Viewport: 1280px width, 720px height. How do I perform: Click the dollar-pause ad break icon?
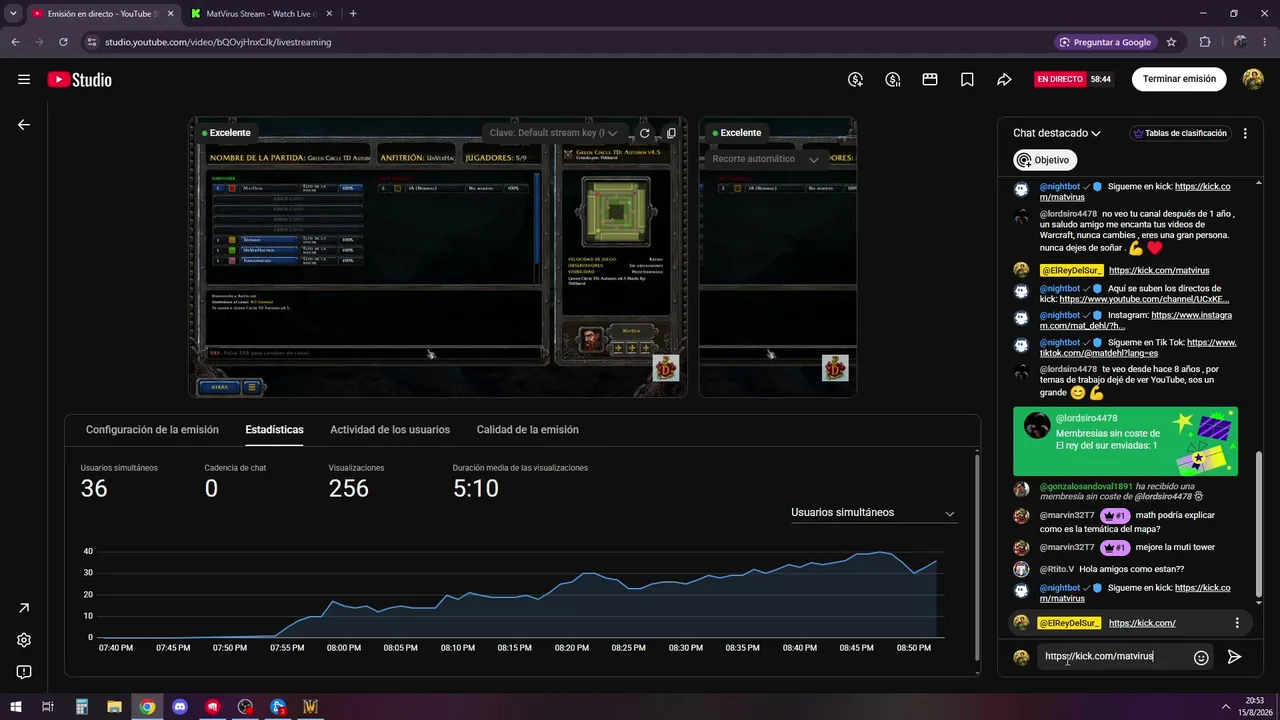click(893, 79)
